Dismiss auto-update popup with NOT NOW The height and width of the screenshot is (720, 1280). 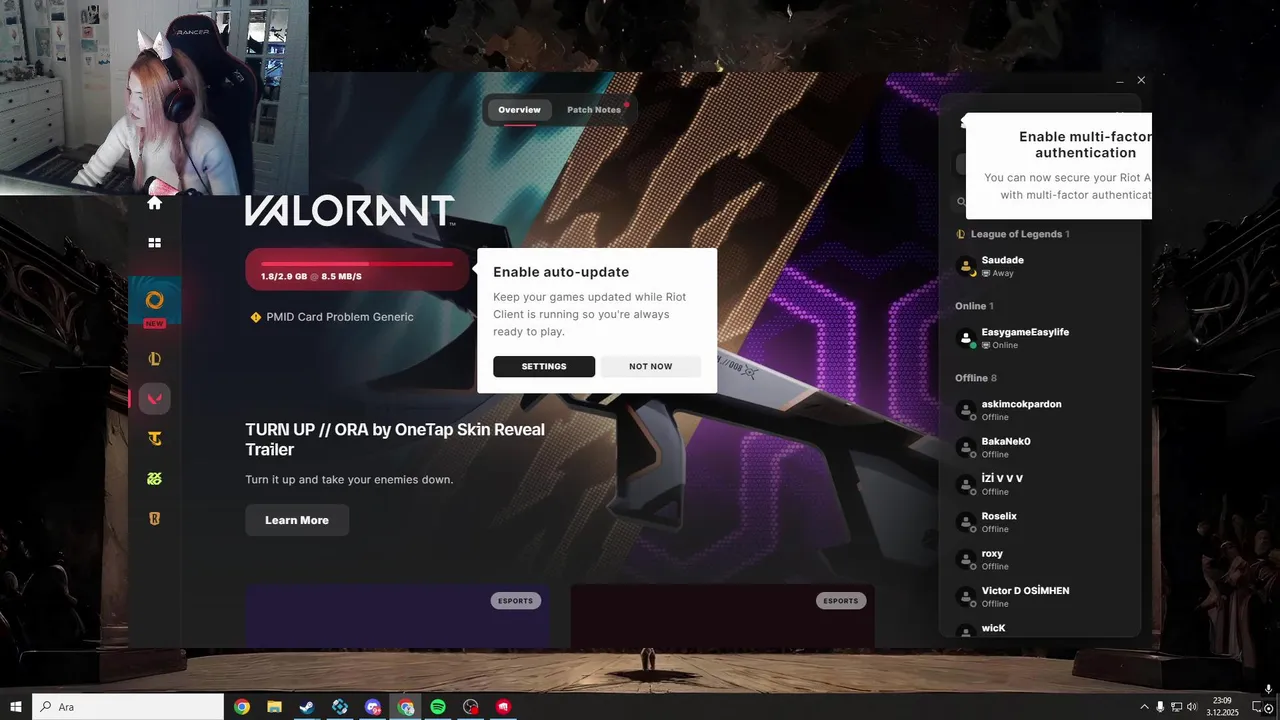651,366
